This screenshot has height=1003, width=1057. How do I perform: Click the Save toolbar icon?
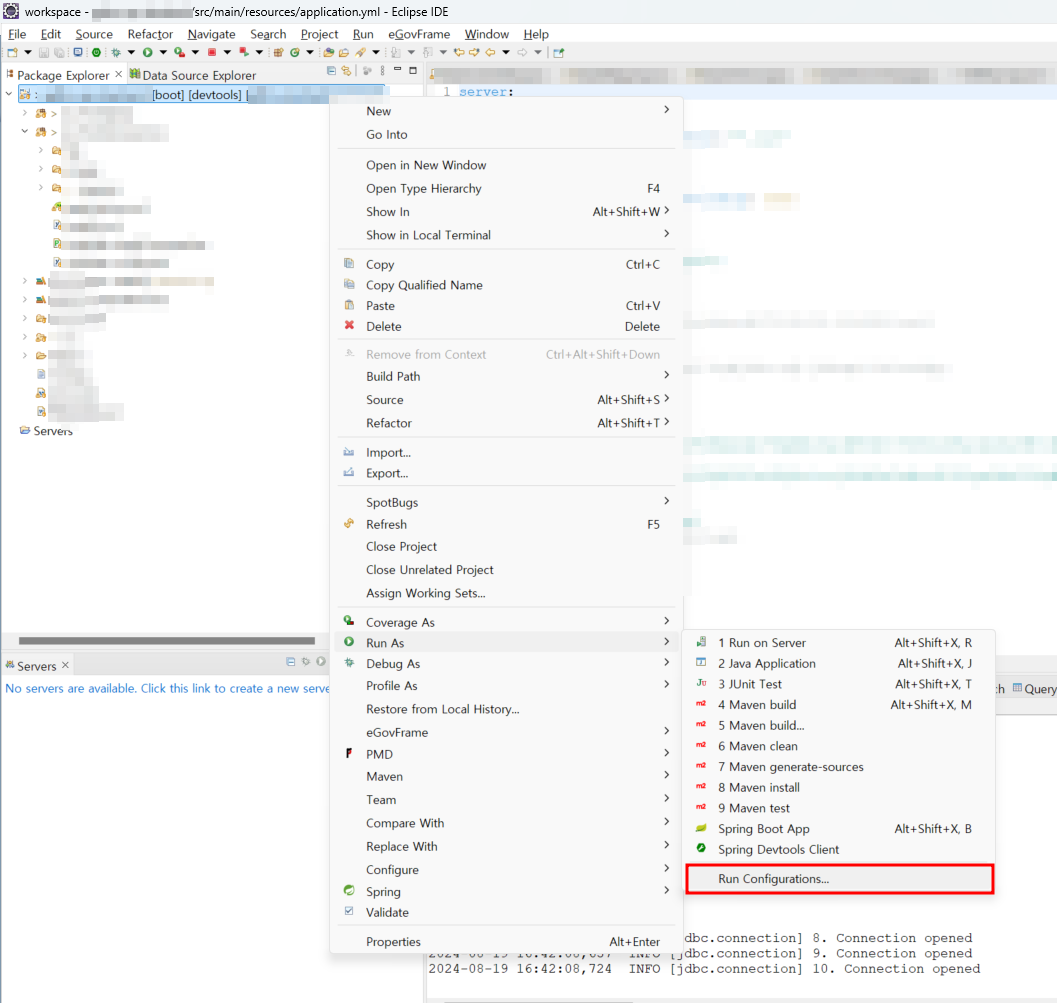(44, 53)
